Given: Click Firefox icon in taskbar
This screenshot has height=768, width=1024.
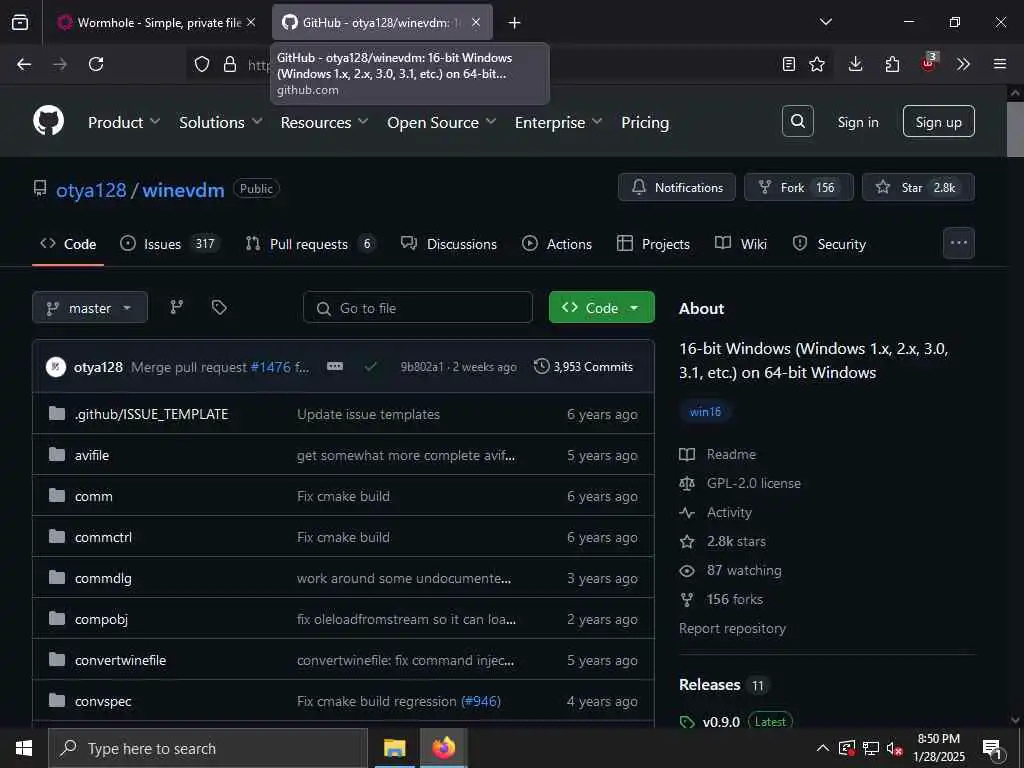Looking at the screenshot, I should coord(443,748).
